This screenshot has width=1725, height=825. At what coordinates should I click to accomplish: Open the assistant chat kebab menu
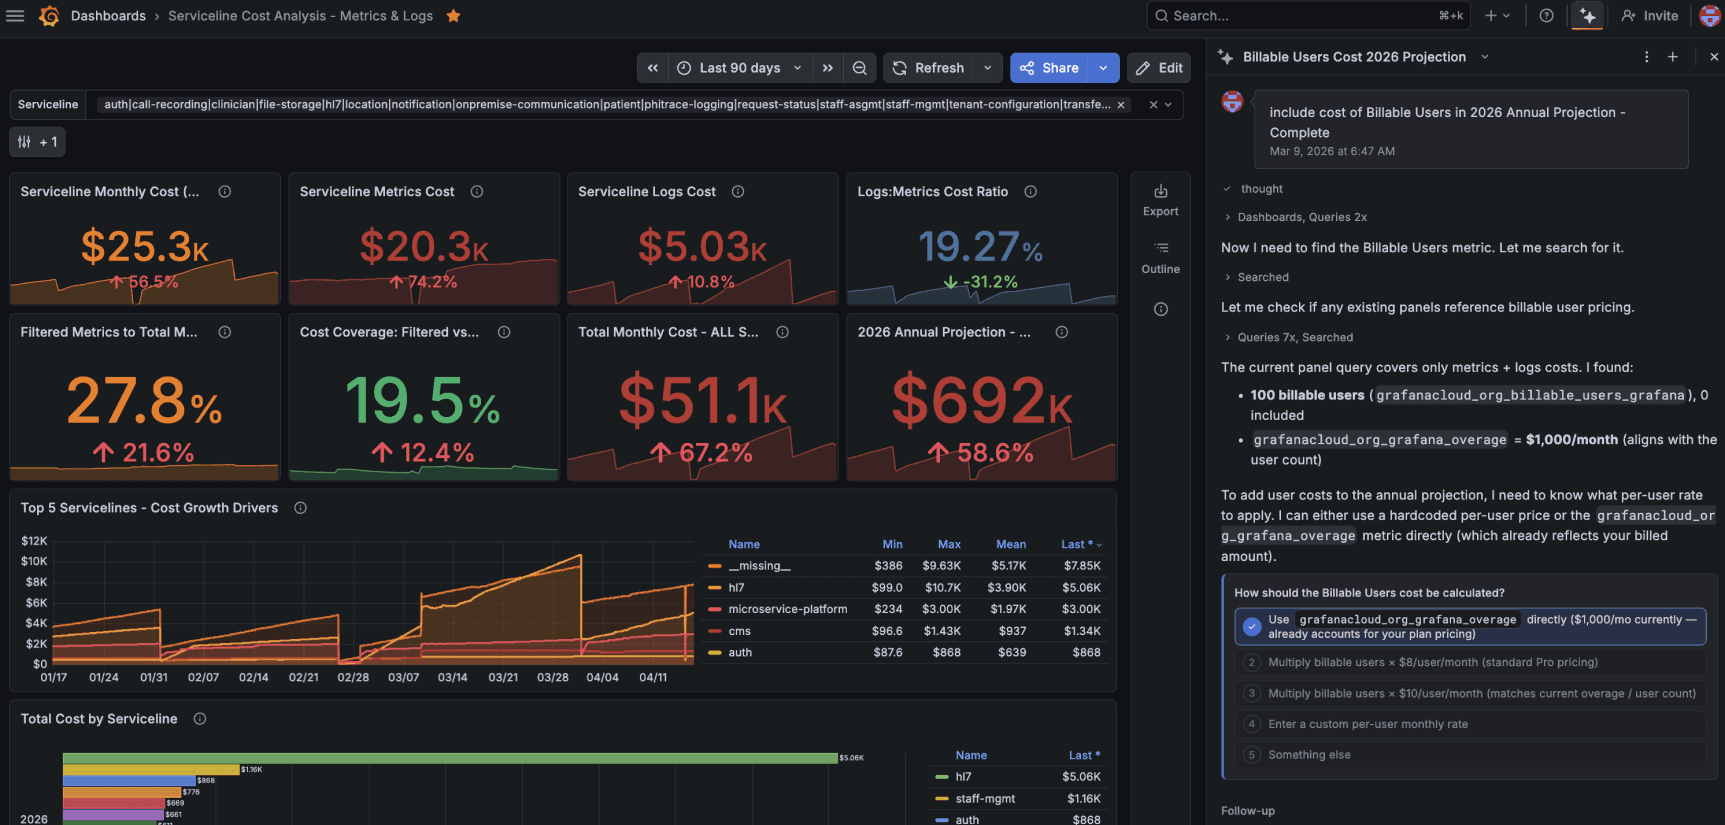pos(1646,57)
